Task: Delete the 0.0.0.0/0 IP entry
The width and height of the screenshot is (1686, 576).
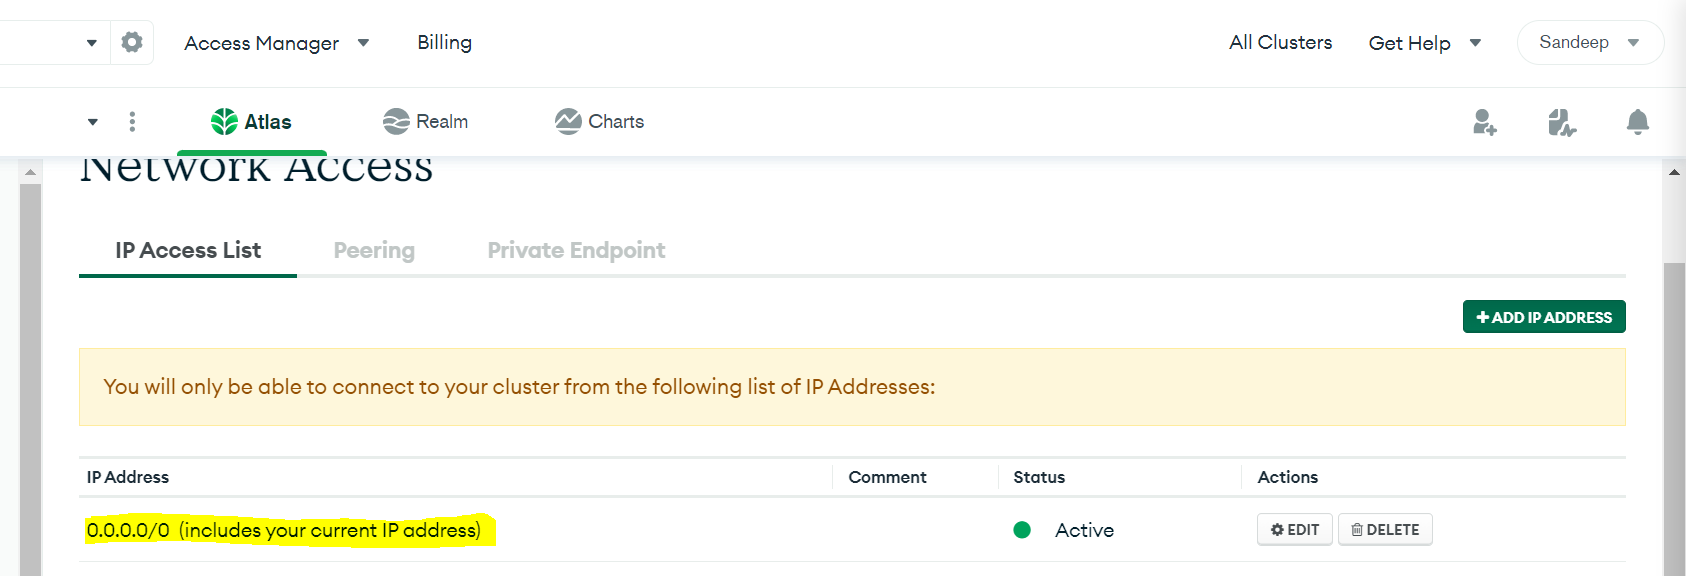Action: [x=1385, y=529]
